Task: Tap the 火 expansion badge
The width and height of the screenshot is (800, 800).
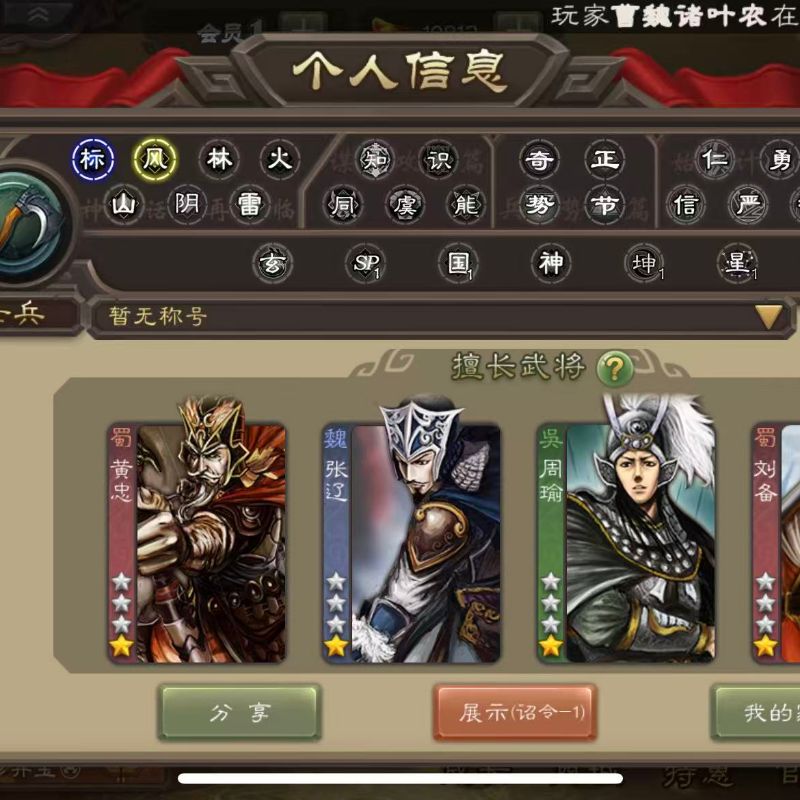Action: [280, 160]
